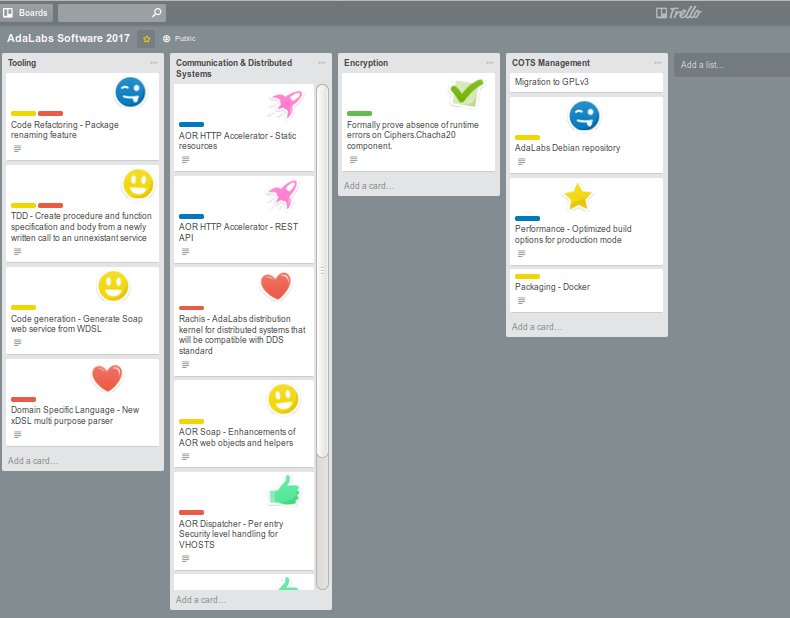Click green label on Chacha20 card

359,113
